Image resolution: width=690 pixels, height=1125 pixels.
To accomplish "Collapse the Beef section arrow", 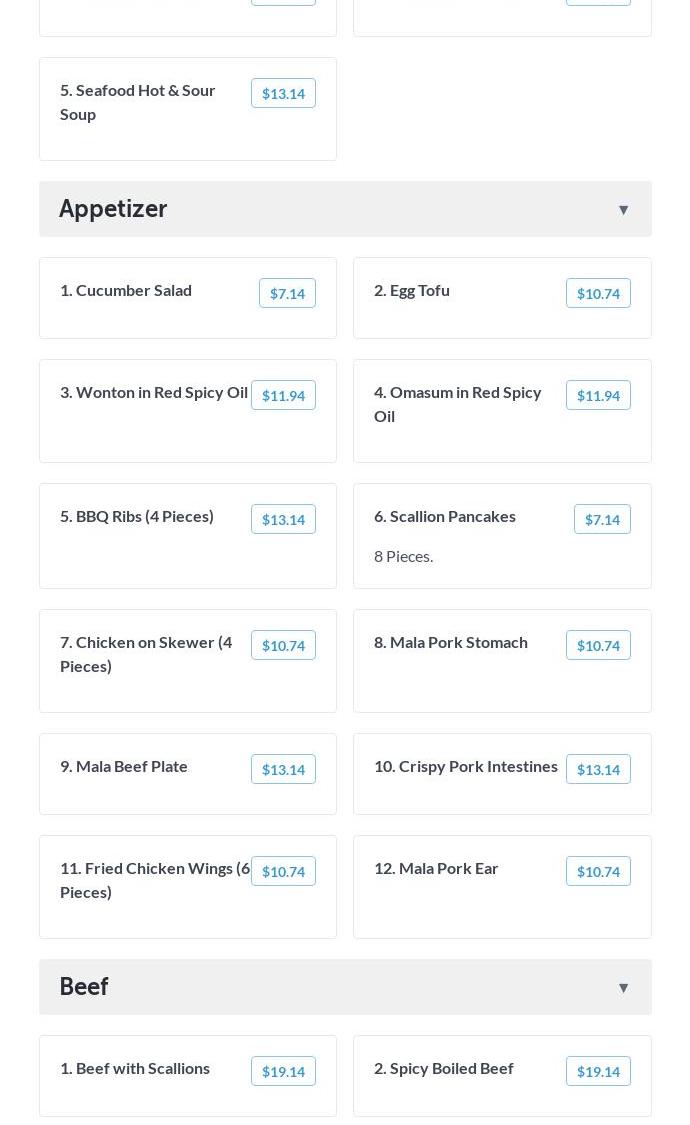I will (623, 988).
